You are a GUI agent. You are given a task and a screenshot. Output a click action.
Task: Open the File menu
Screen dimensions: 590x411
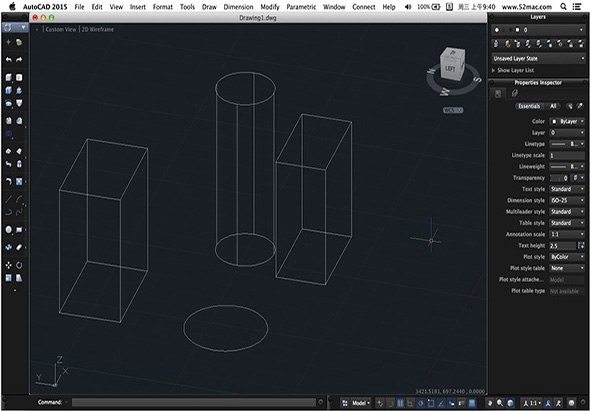[79, 7]
